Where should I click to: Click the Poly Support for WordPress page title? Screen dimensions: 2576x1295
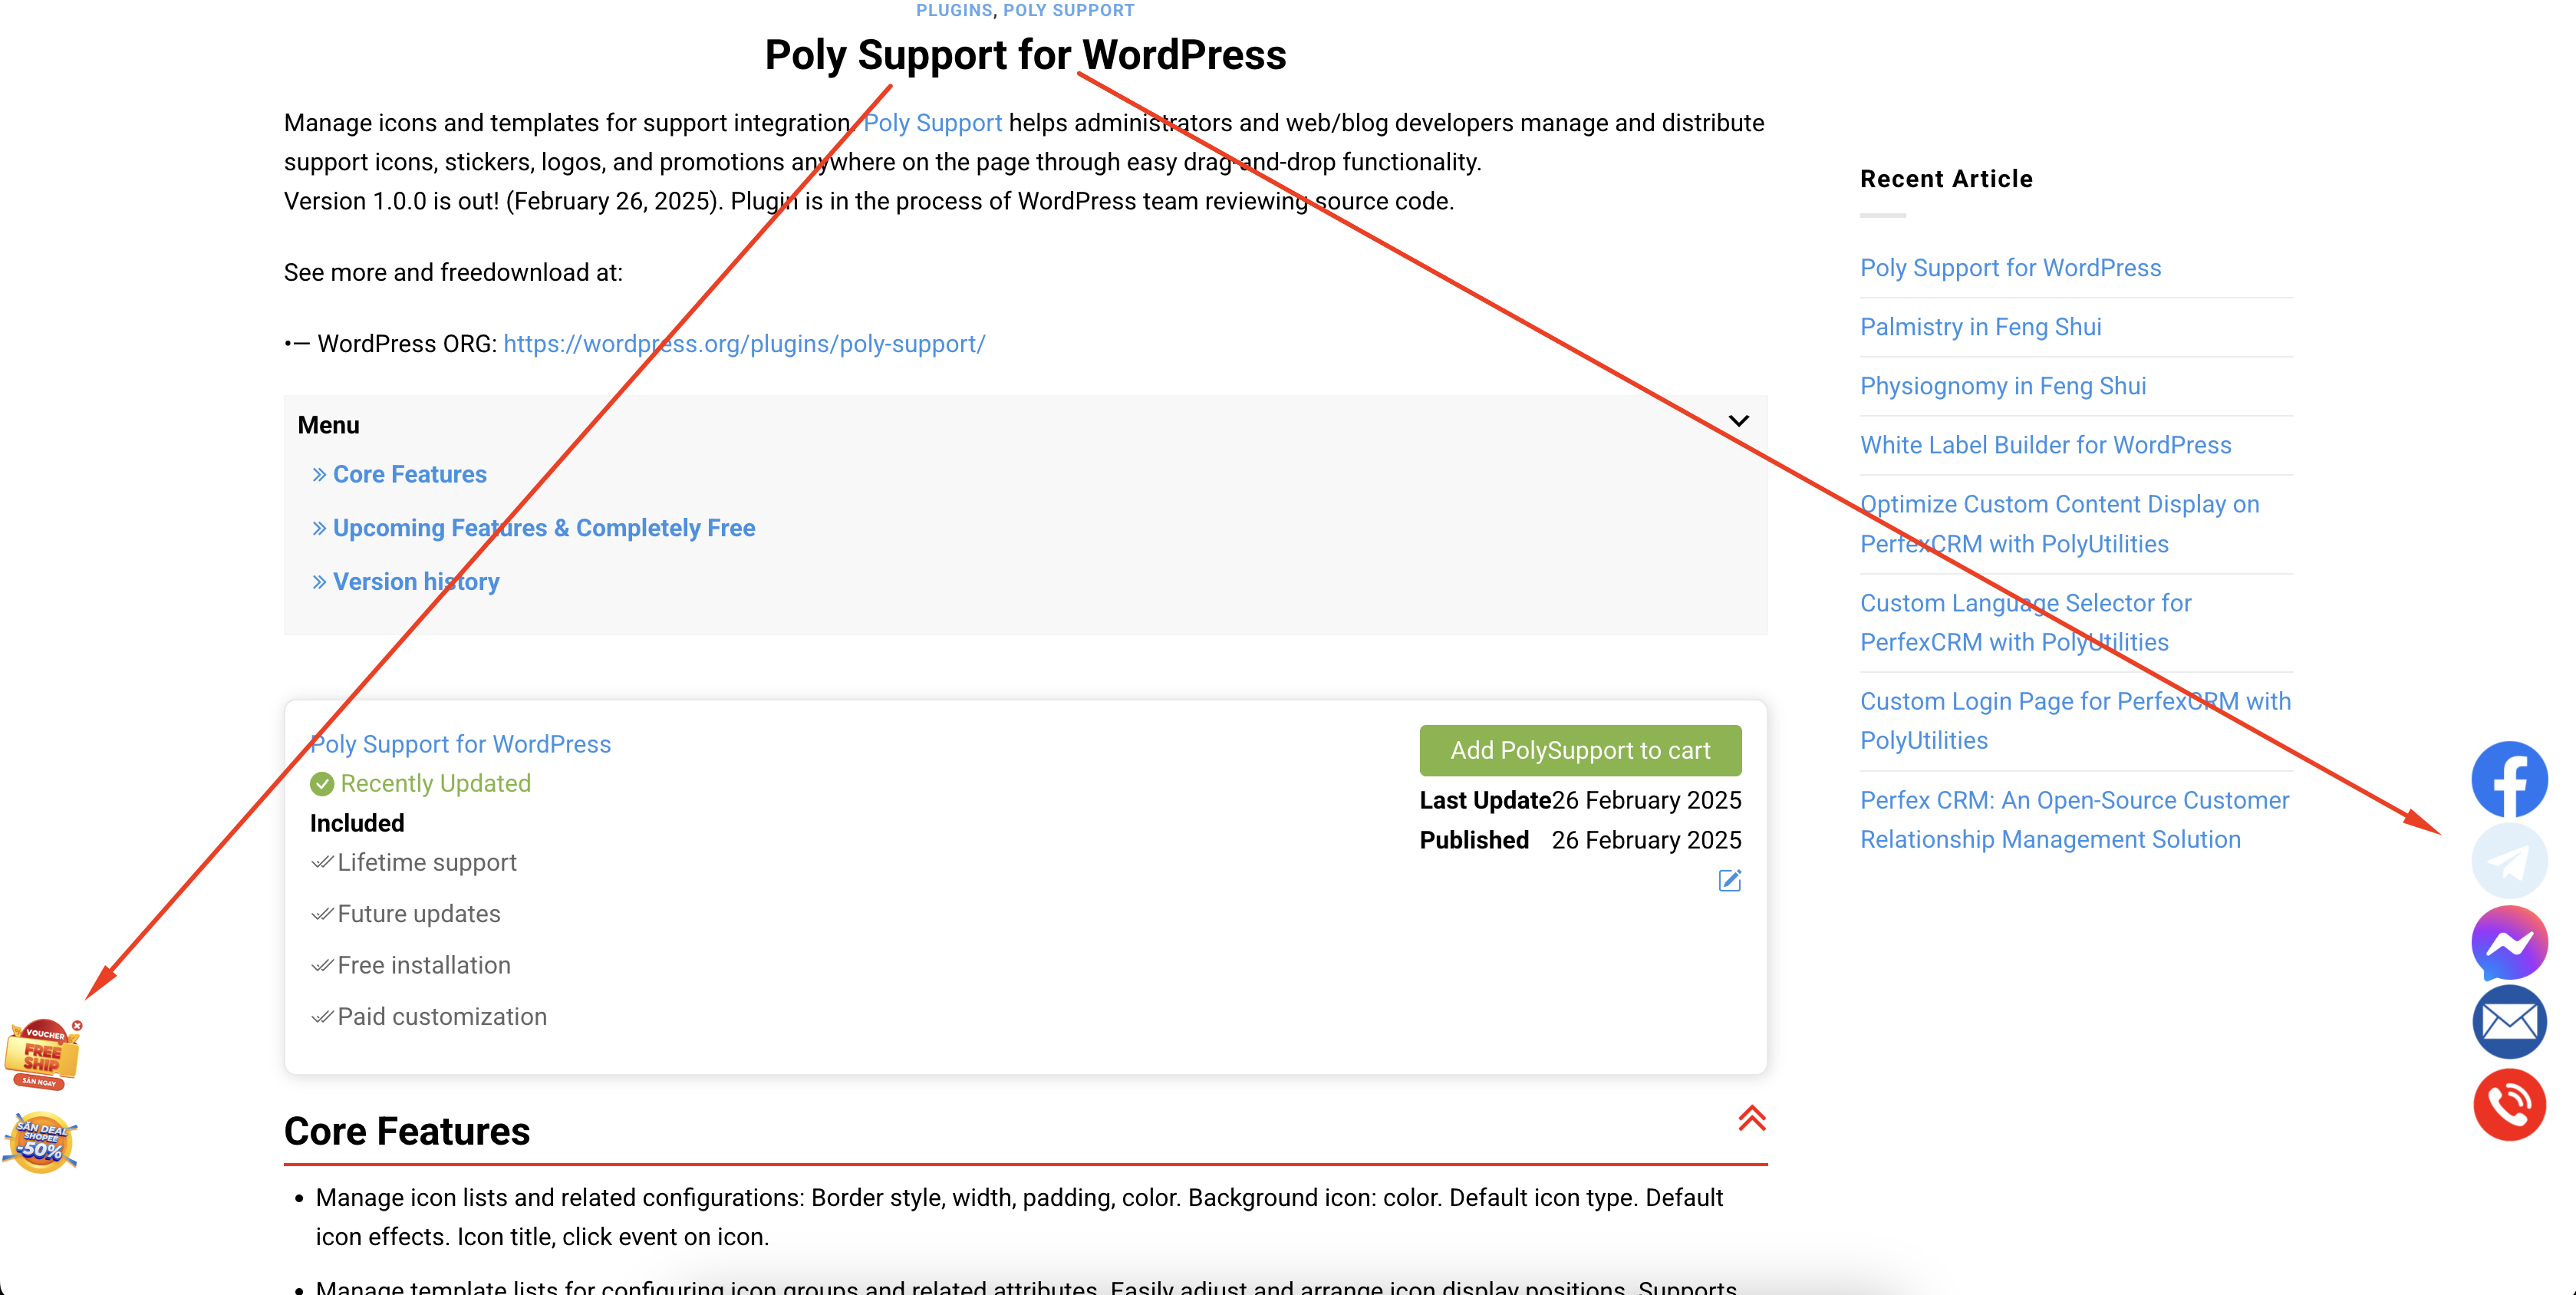pos(1025,55)
